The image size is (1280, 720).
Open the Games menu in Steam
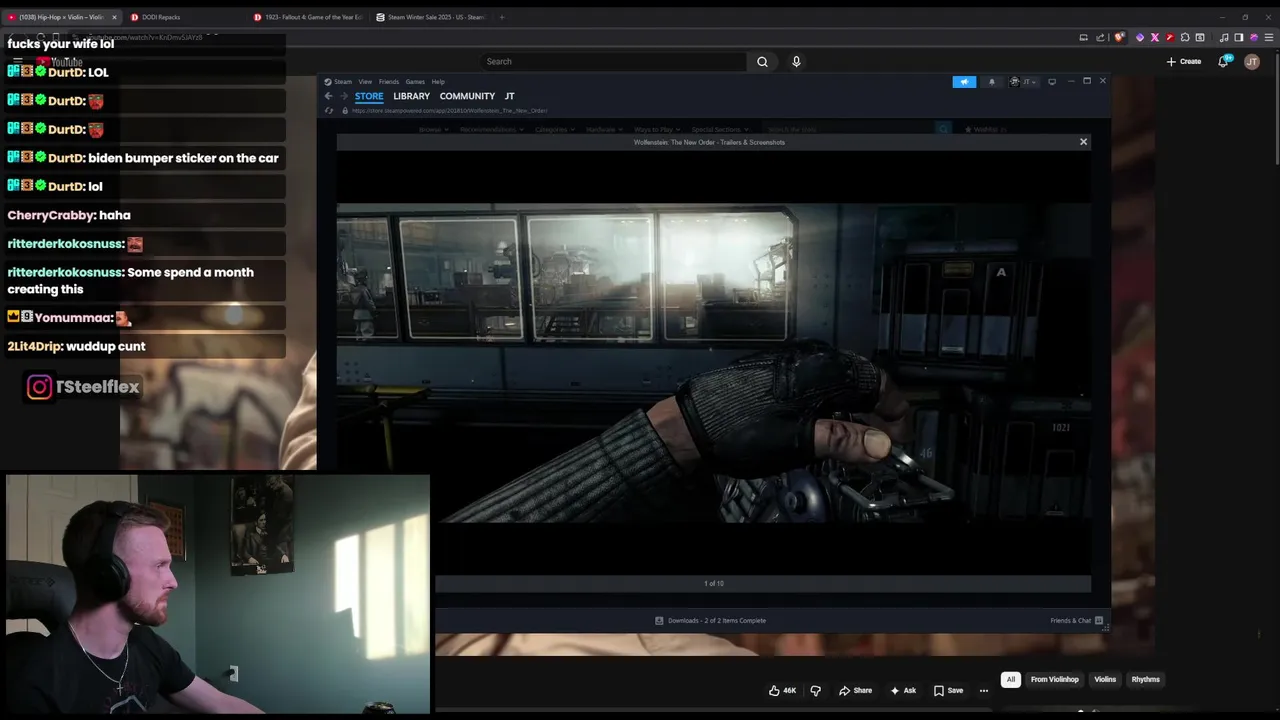click(415, 82)
